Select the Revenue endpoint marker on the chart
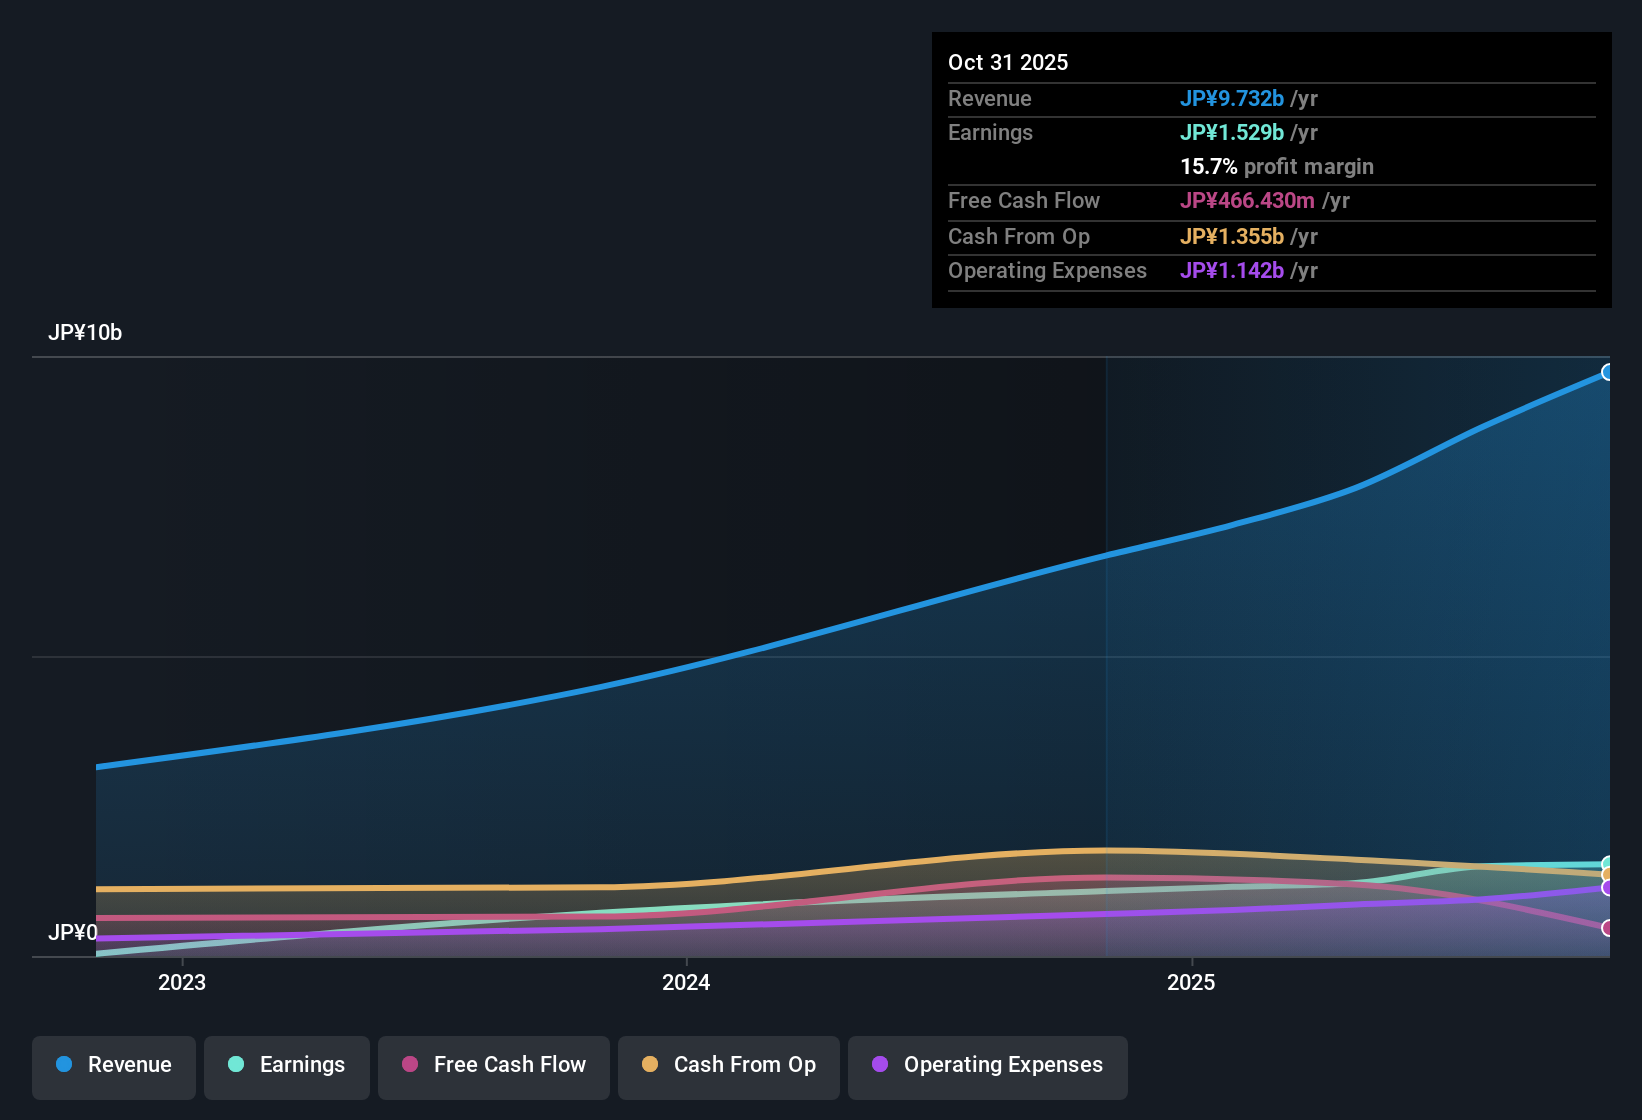 [x=1608, y=371]
